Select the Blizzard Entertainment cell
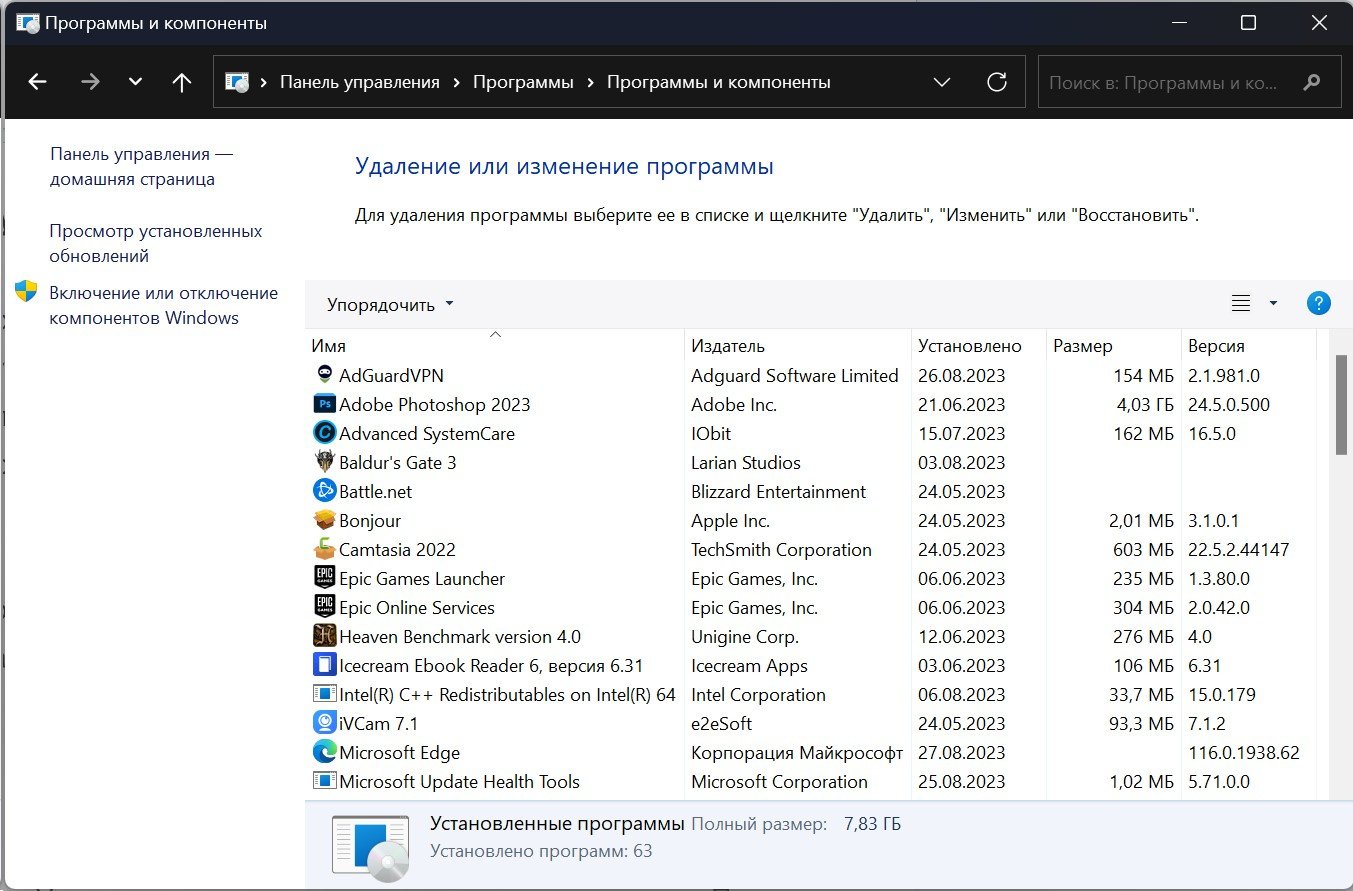Viewport: 1353px width, 891px height. 779,492
